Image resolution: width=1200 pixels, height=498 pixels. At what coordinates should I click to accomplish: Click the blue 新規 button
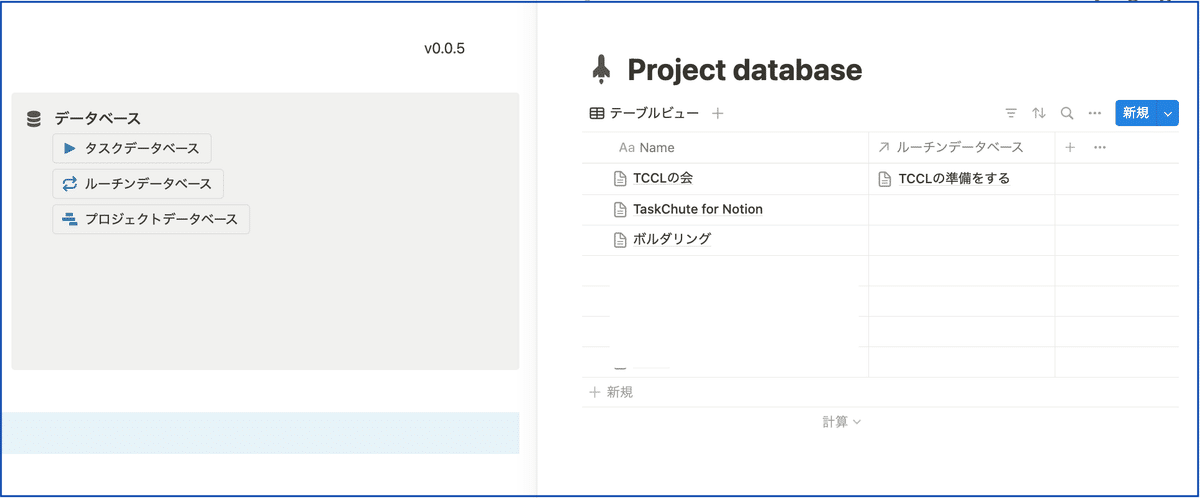coord(1137,114)
